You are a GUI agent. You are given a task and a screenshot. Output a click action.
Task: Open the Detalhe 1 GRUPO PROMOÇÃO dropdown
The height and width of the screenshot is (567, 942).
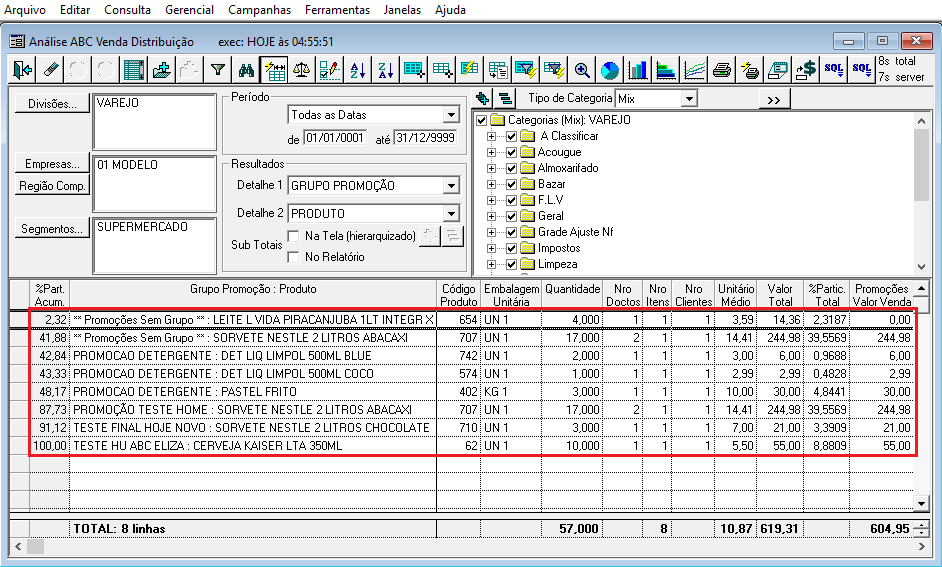(x=451, y=186)
